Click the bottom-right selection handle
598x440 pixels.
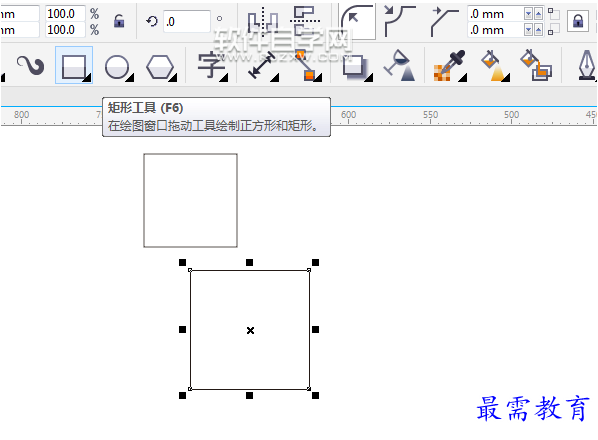pyautogui.click(x=315, y=396)
